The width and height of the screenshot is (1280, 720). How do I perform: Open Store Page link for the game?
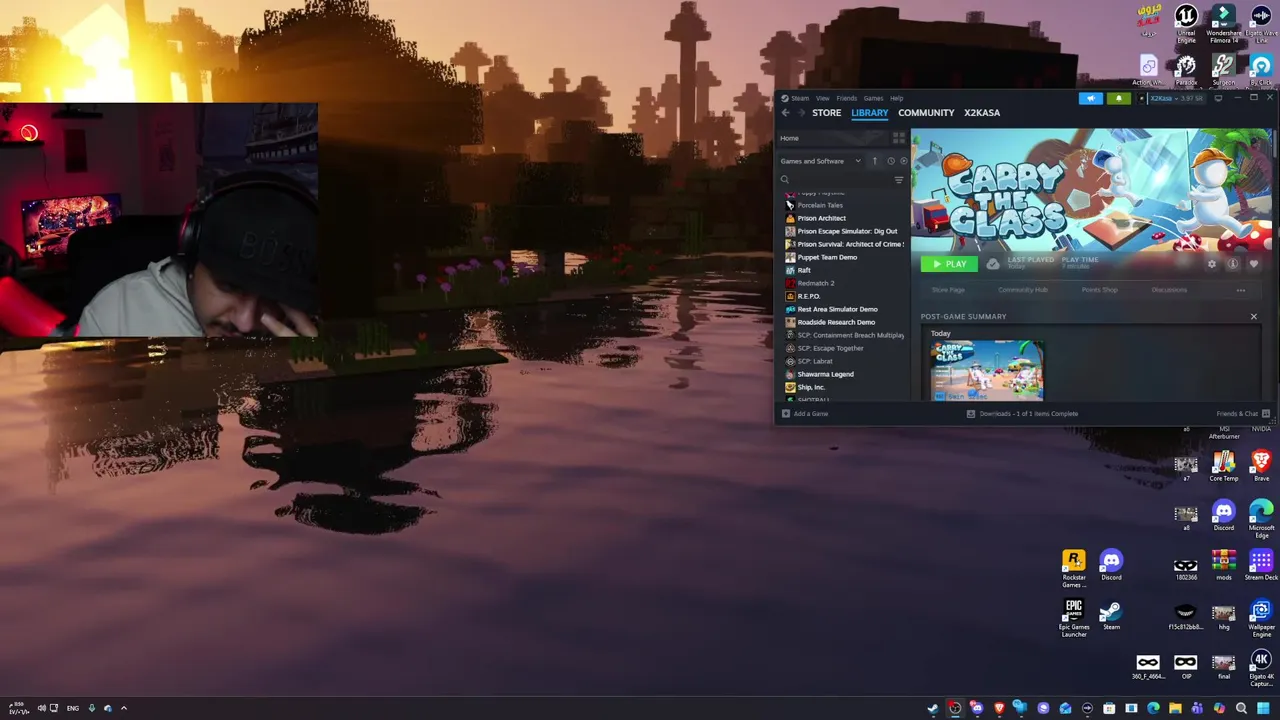click(948, 290)
